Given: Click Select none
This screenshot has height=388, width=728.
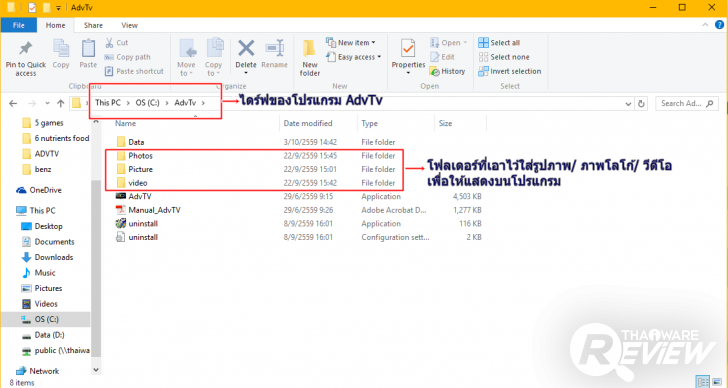Looking at the screenshot, I should pos(504,57).
